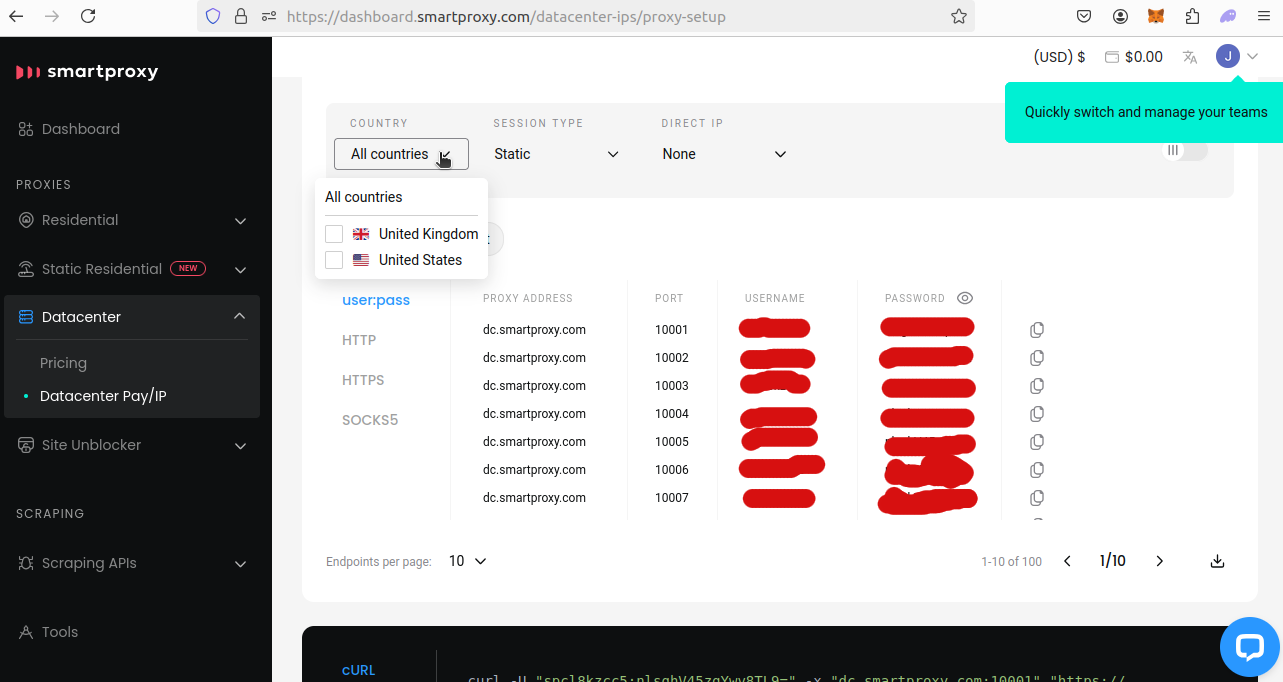Screen dimensions: 1283x682
Task: Open the J user avatar menu
Action: coord(1228,56)
